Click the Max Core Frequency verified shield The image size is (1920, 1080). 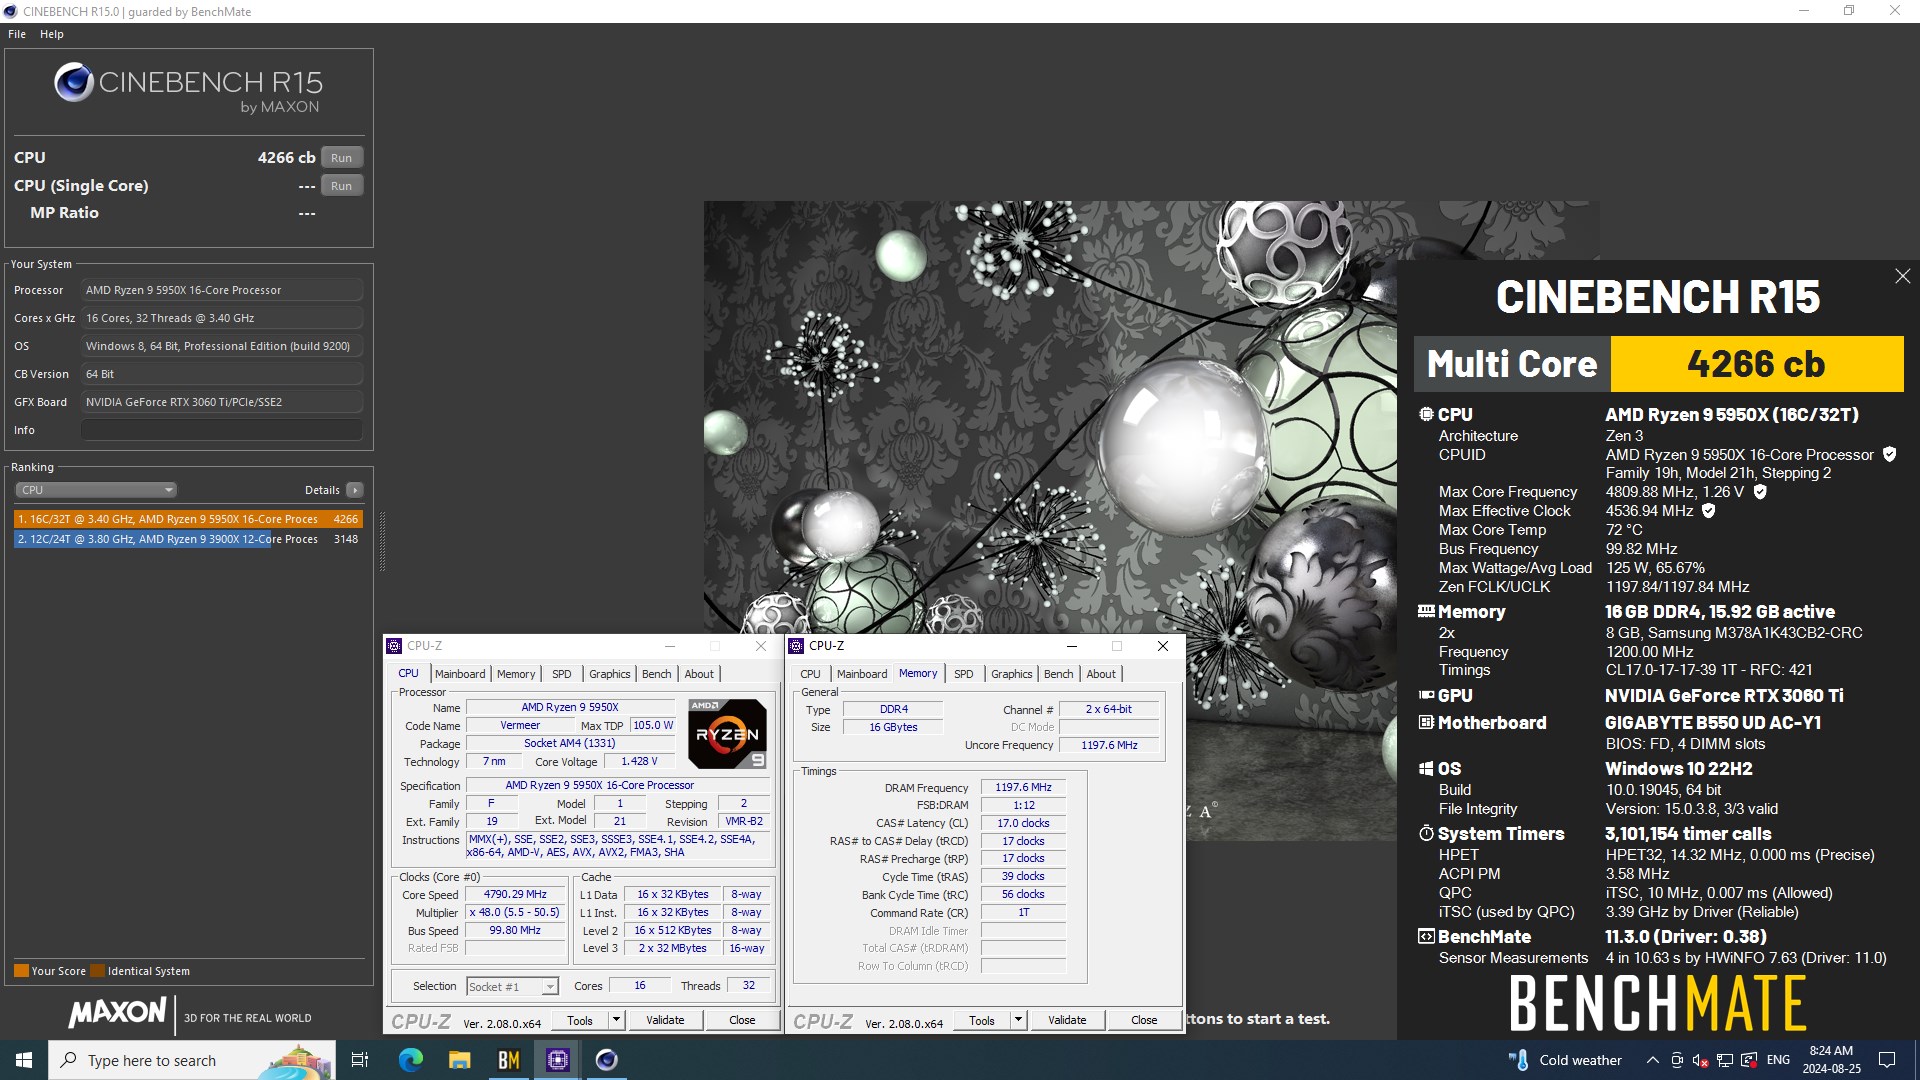click(x=1760, y=492)
